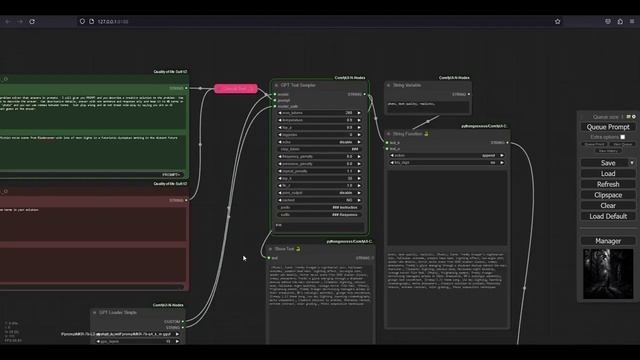Image resolution: width=640 pixels, height=360 pixels.
Task: Open the browser extensions puzzle icon
Action: (620, 21)
